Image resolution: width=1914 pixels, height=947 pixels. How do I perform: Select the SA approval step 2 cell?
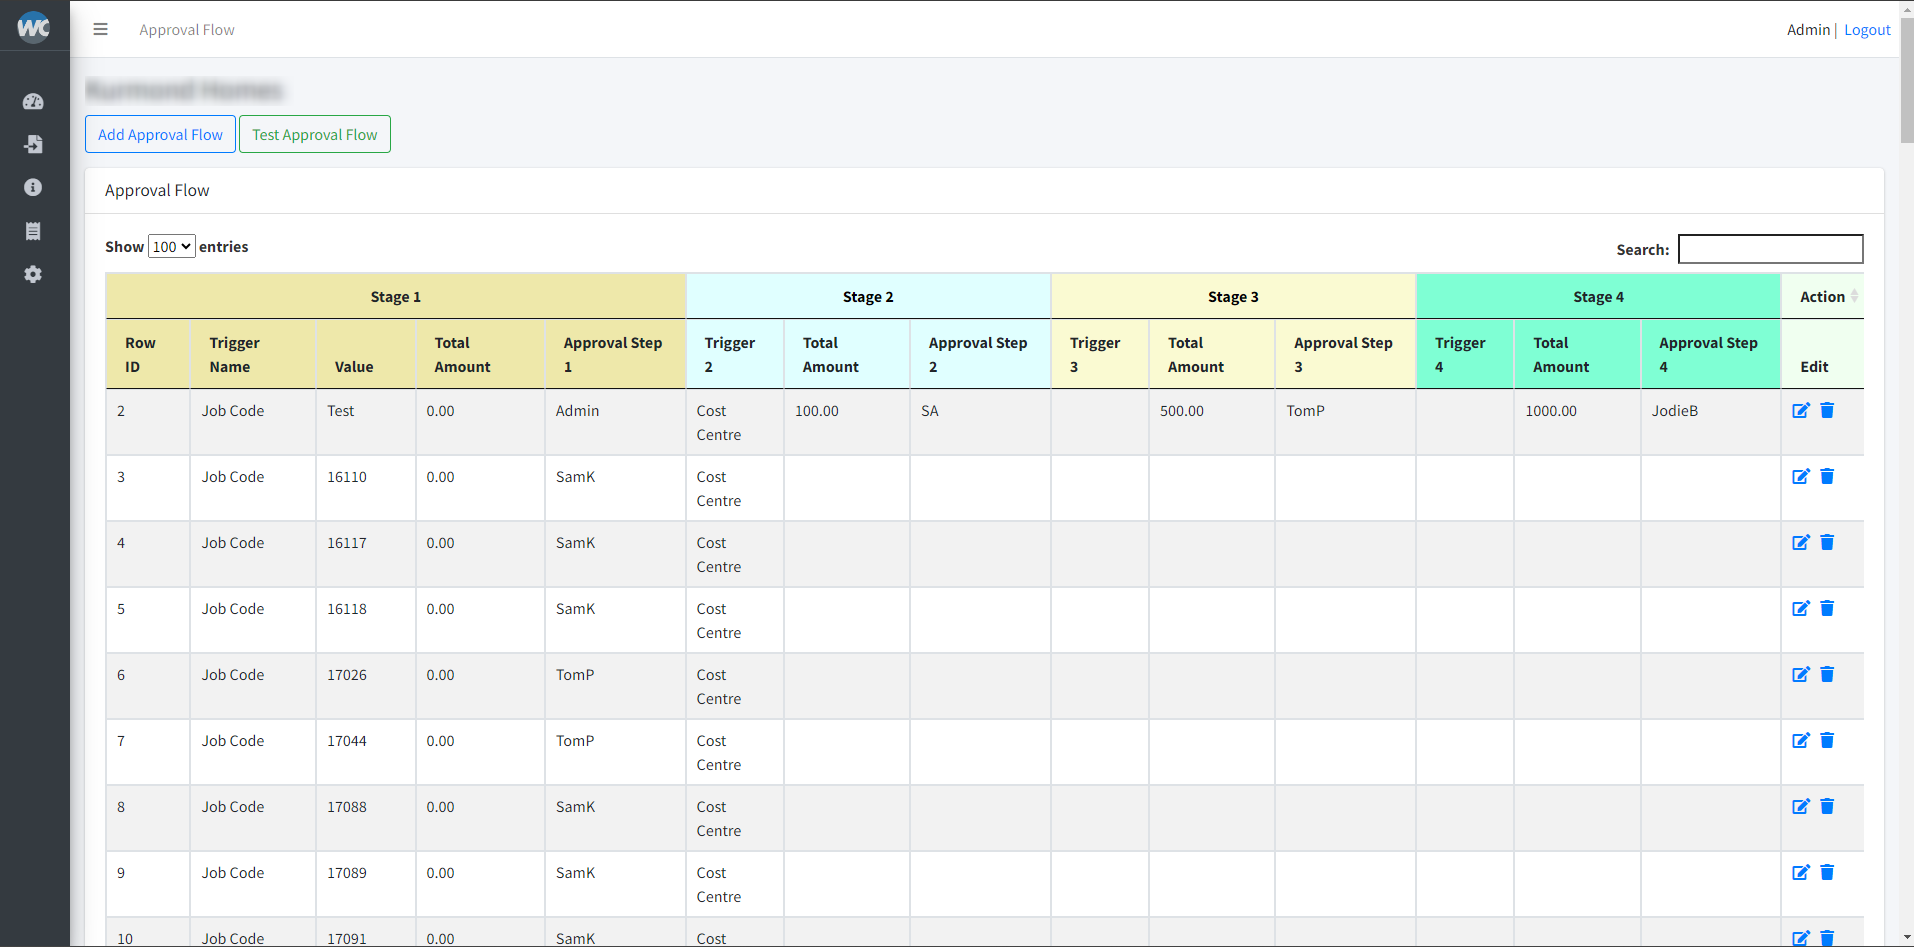[x=980, y=422]
